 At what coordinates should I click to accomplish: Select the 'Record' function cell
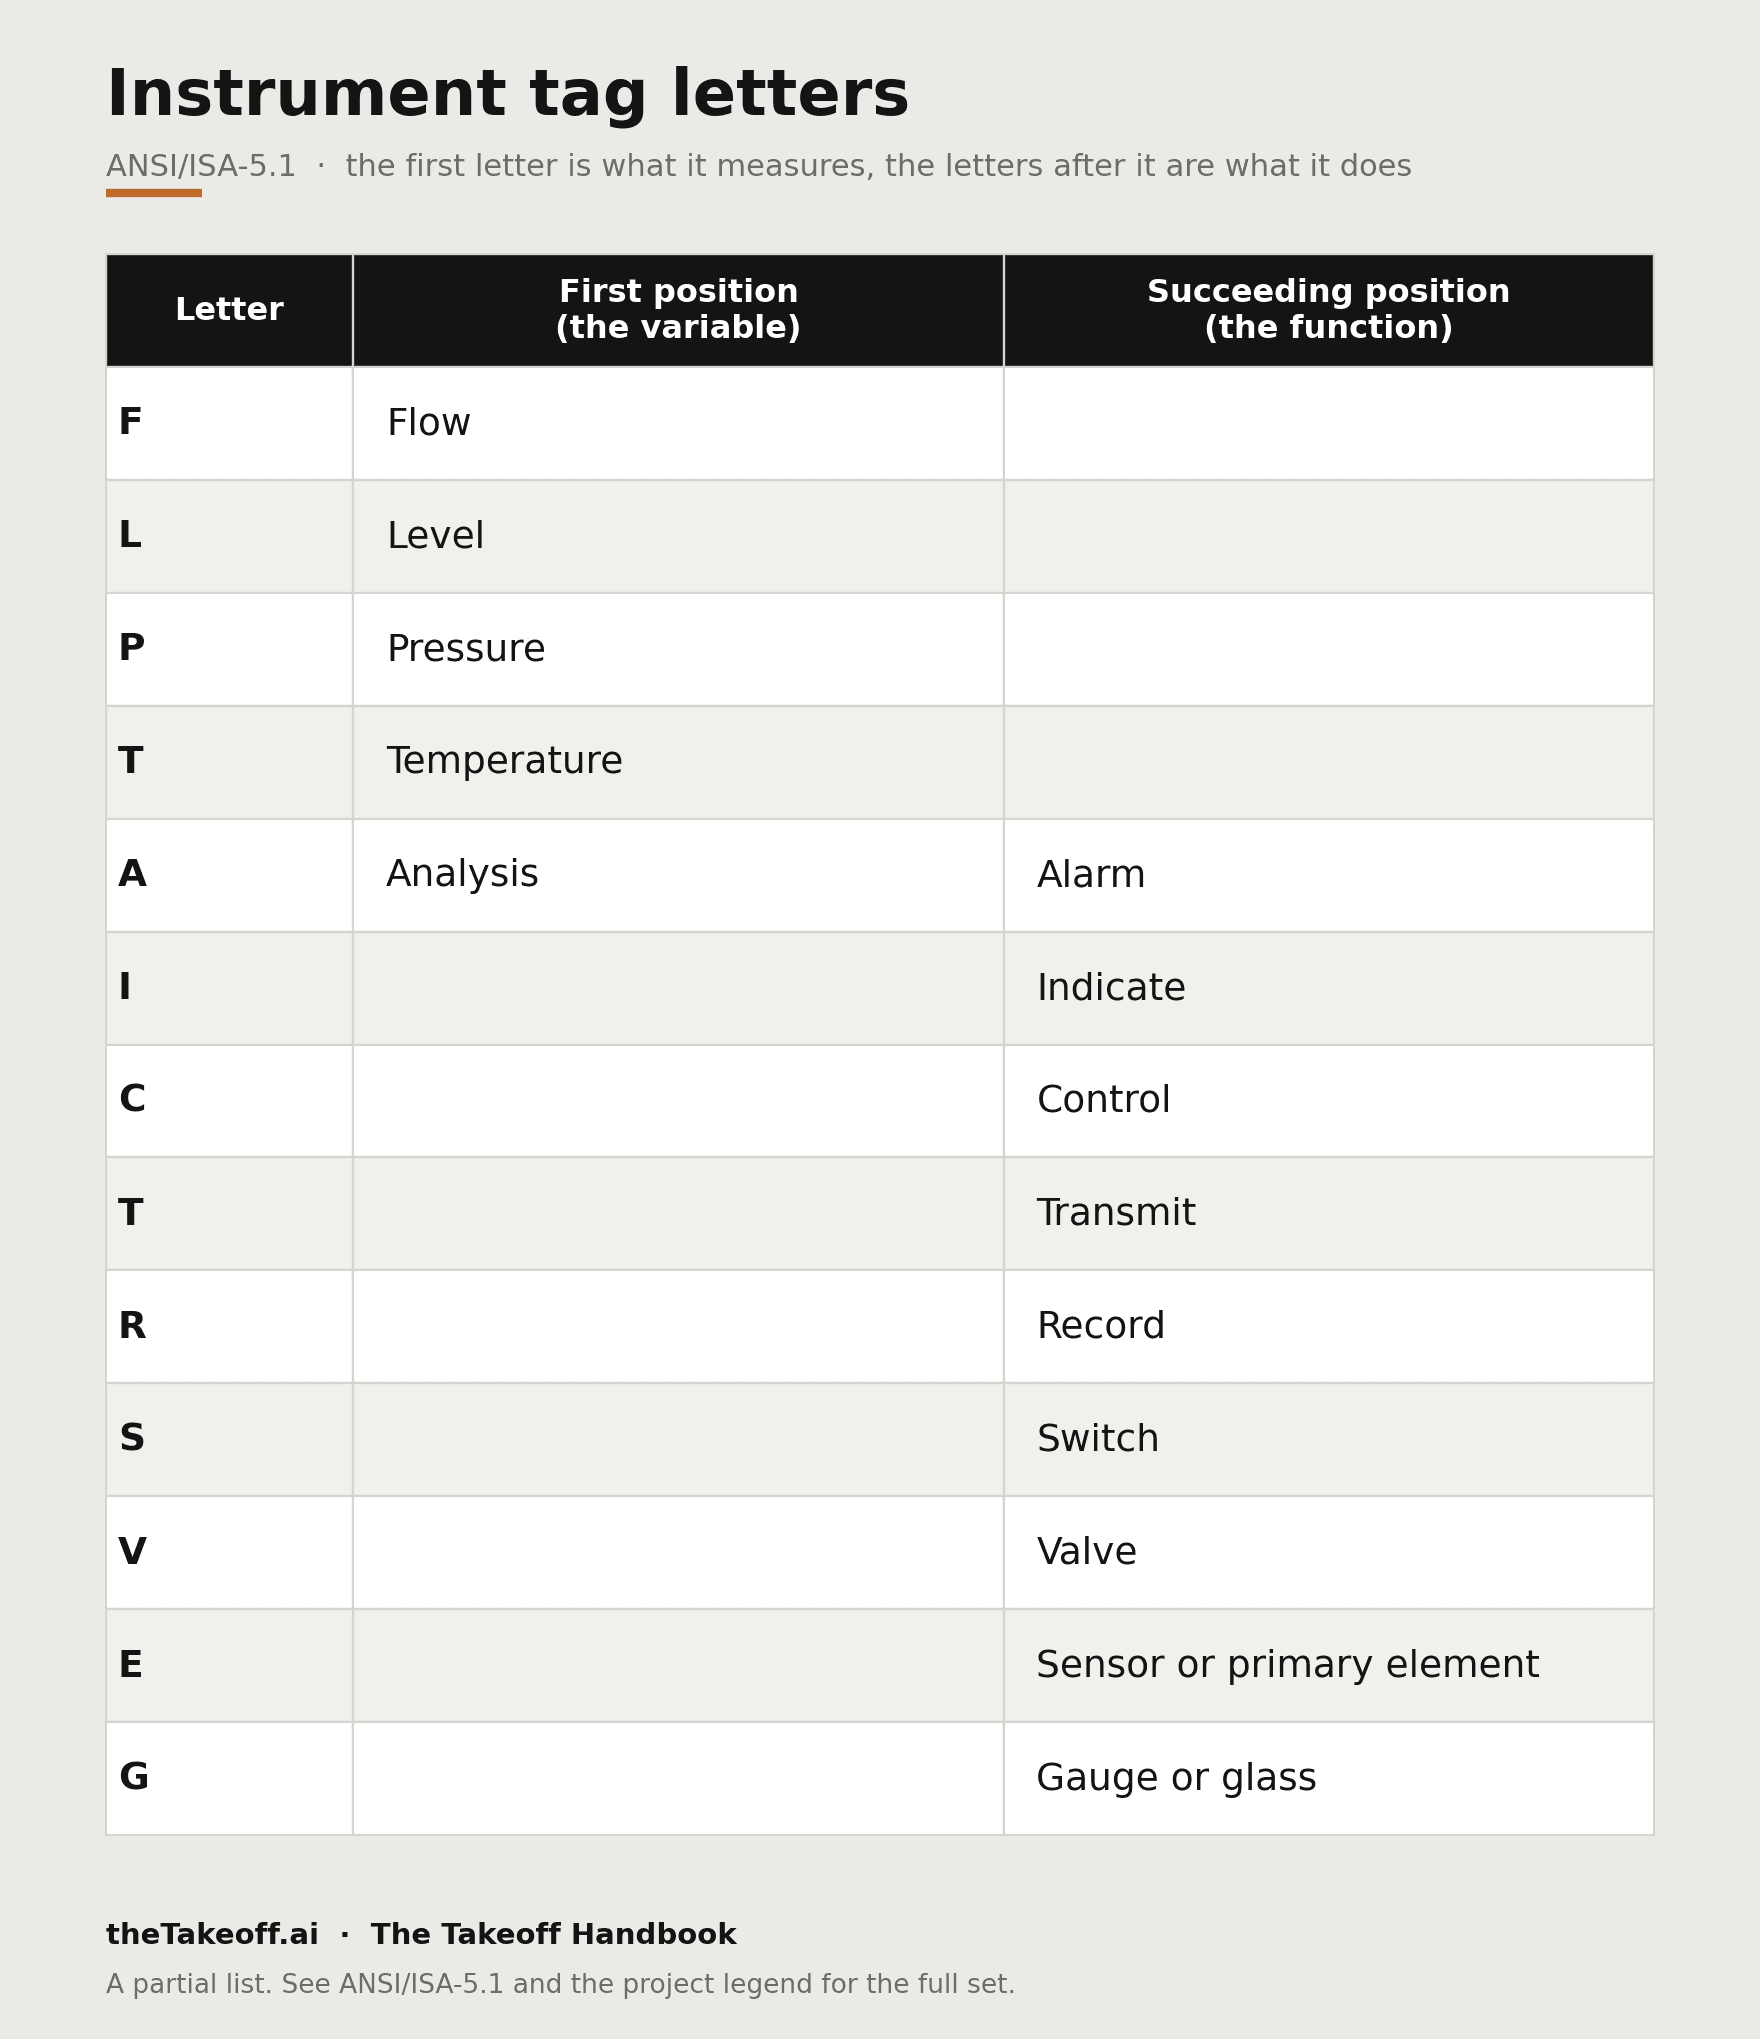[x=1328, y=1326]
